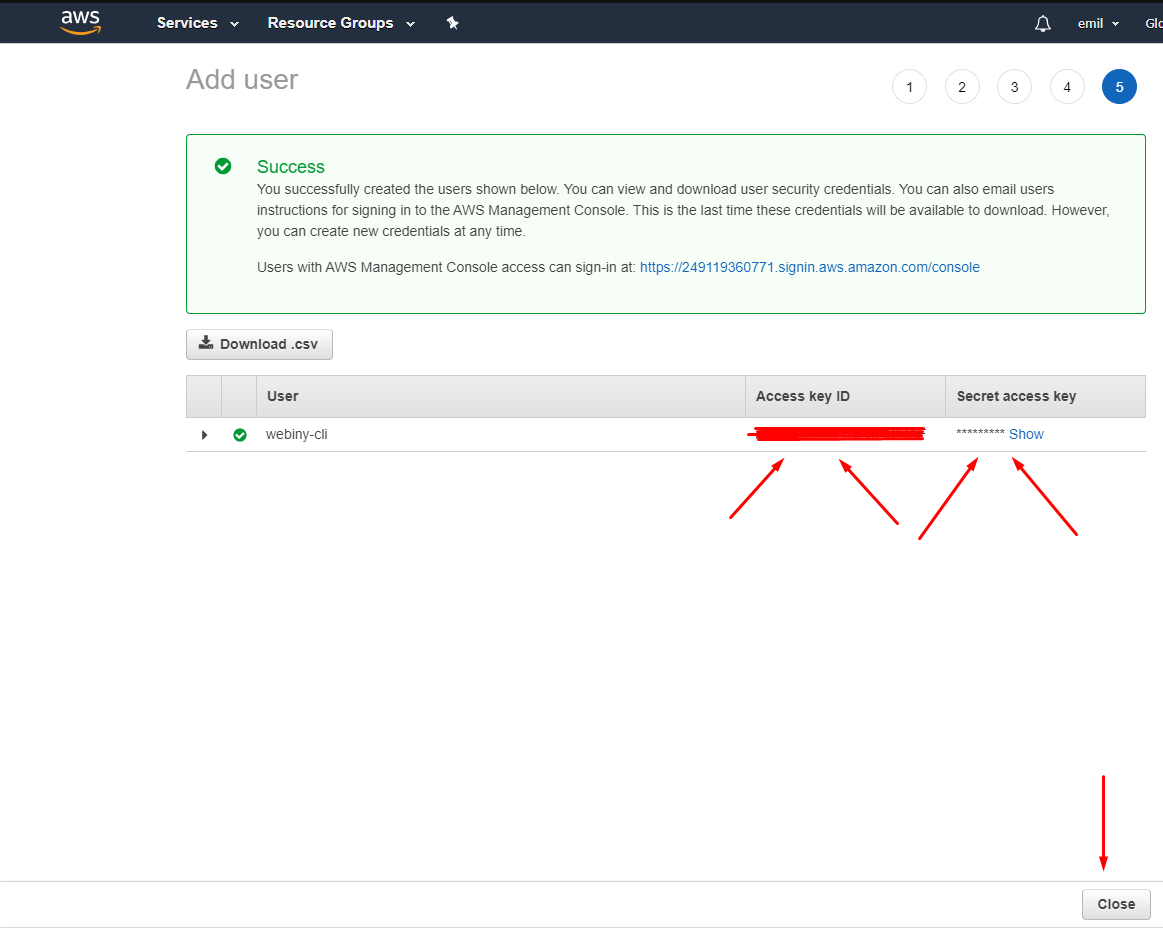Expand the webiny-cli user row details
This screenshot has height=928, width=1163.
pyautogui.click(x=204, y=434)
